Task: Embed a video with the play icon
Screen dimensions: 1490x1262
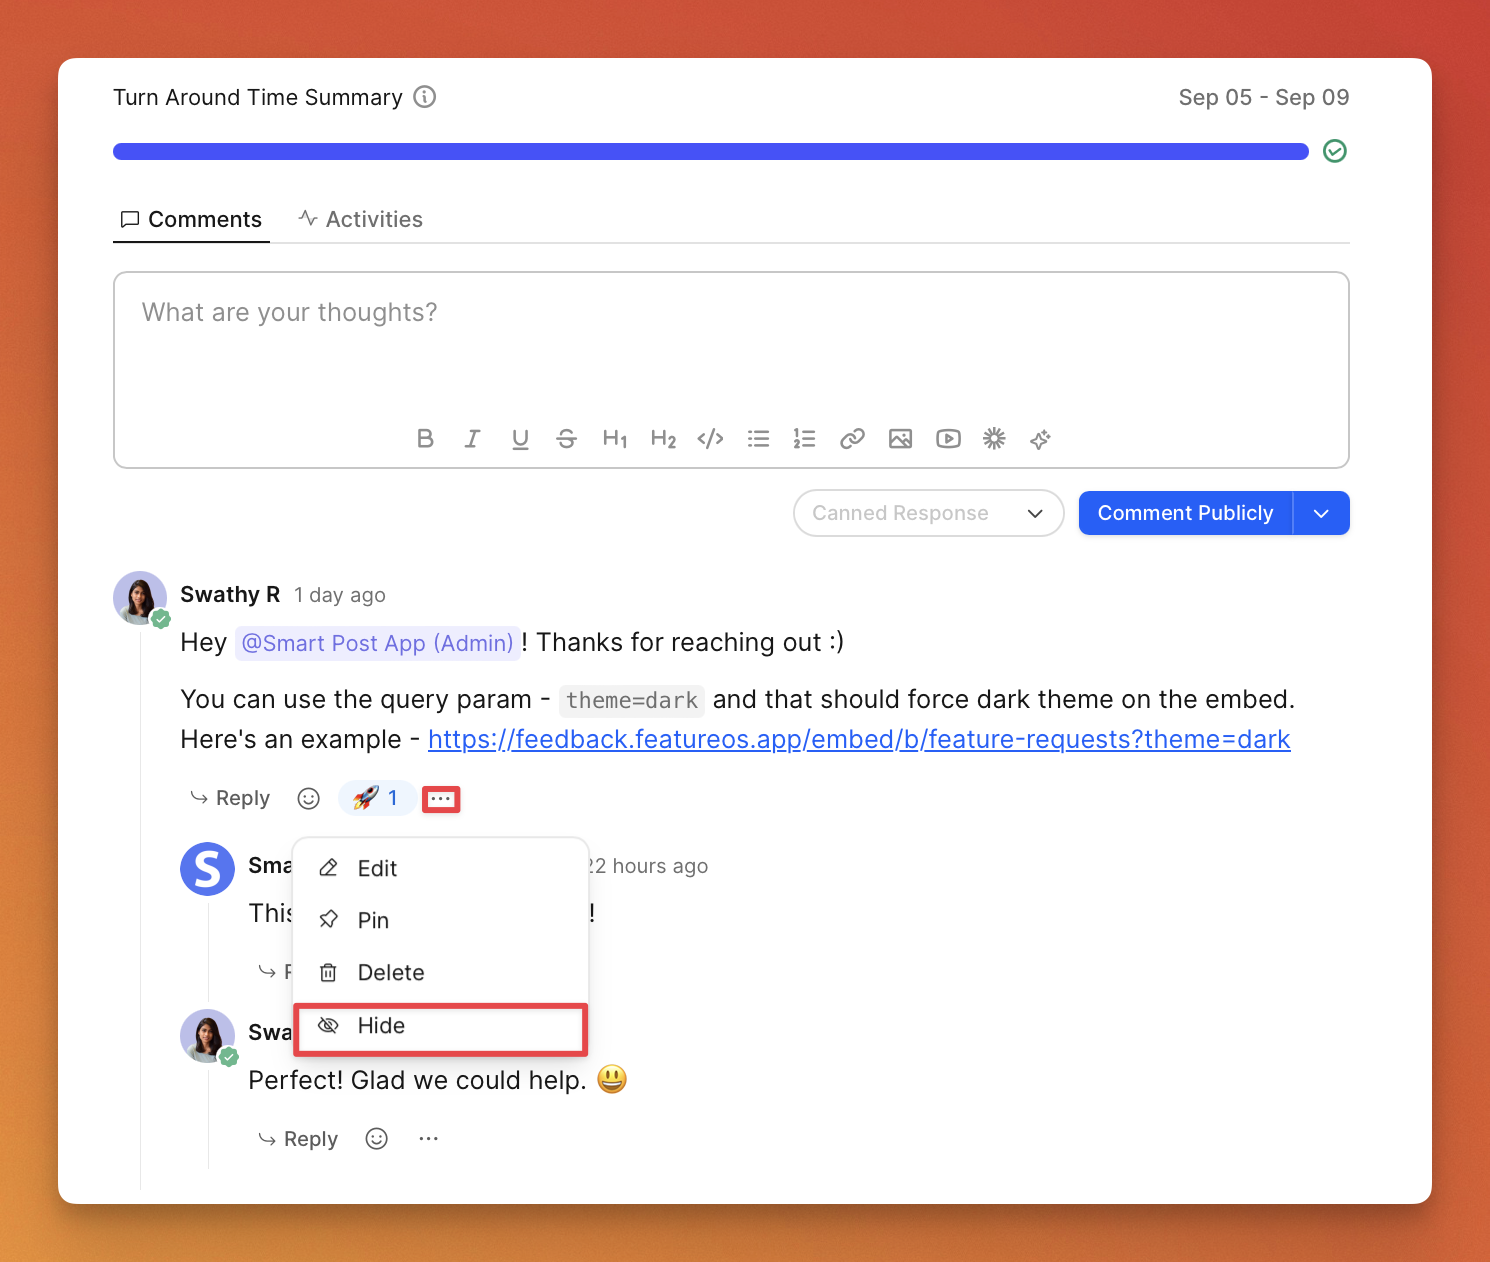Action: (948, 439)
